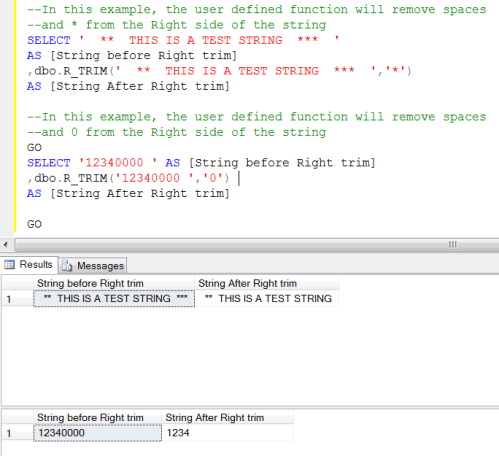Screen dimensions: 499x456
Task: Click first grid's 'String before Right trim' header
Action: click(114, 283)
